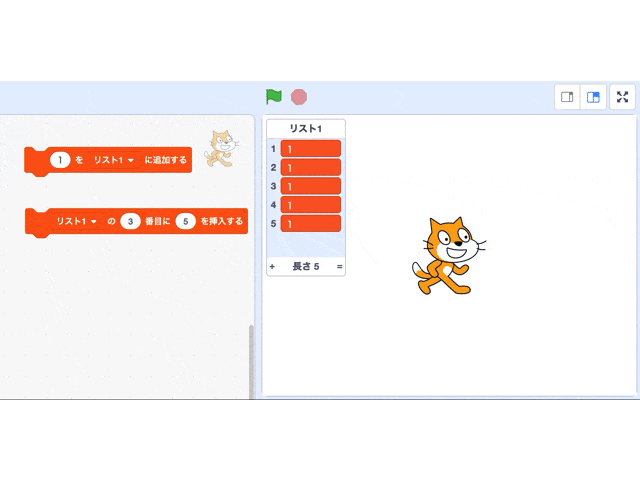640x480 pixels.
Task: Click the に追加する block text
Action: click(x=165, y=160)
